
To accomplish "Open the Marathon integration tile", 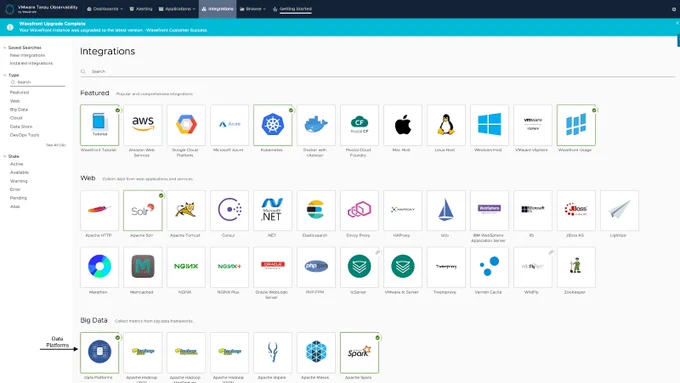I will (x=99, y=267).
